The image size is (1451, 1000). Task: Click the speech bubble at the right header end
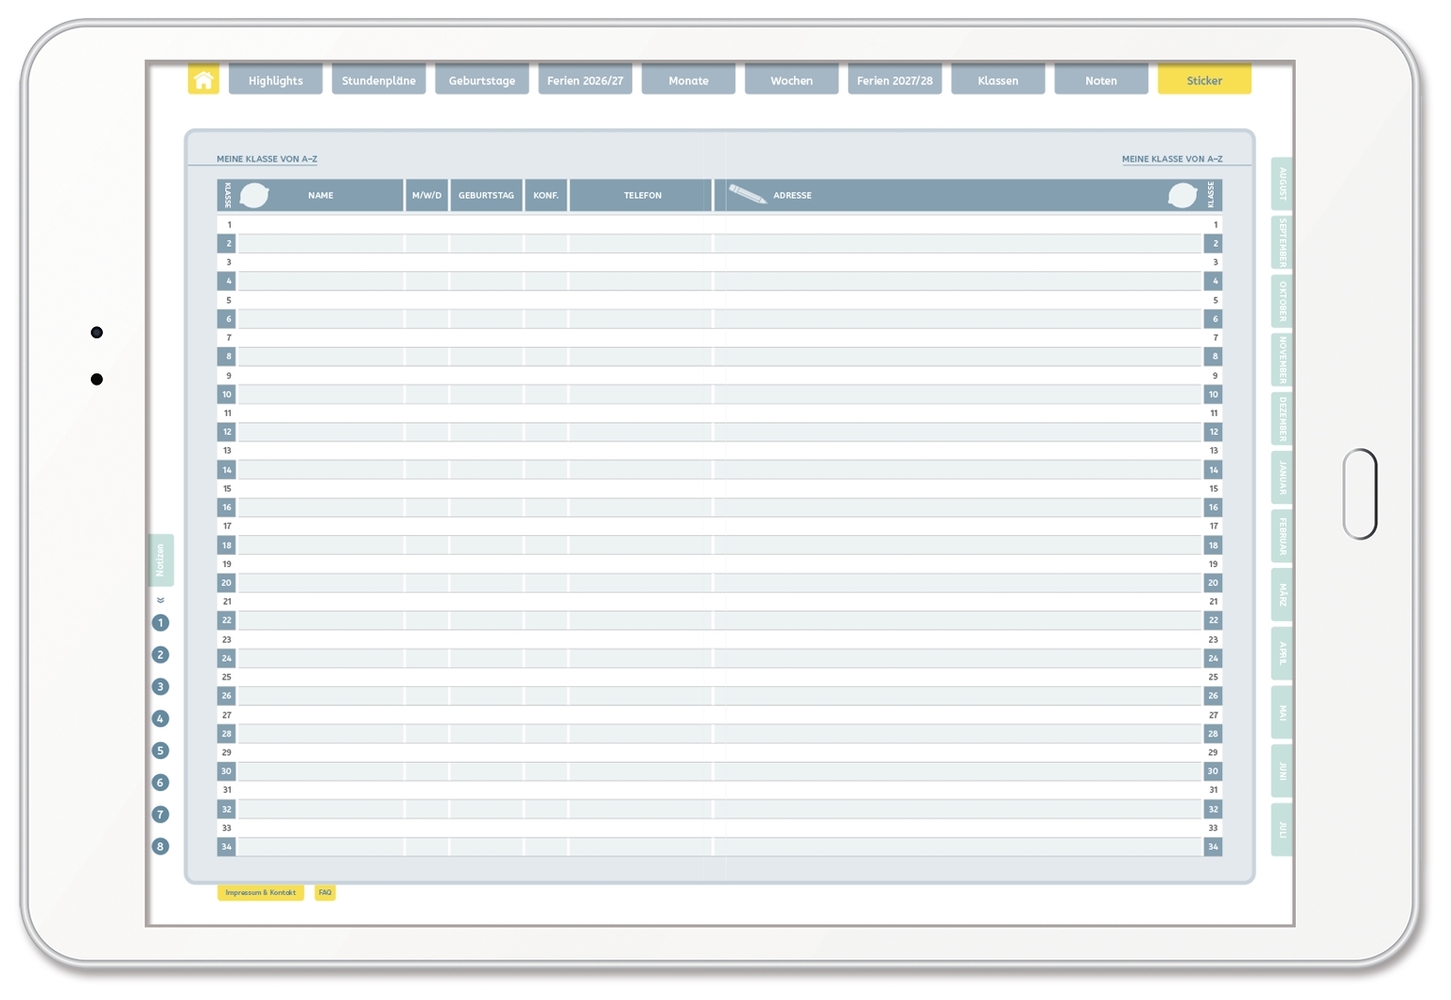(x=1182, y=195)
